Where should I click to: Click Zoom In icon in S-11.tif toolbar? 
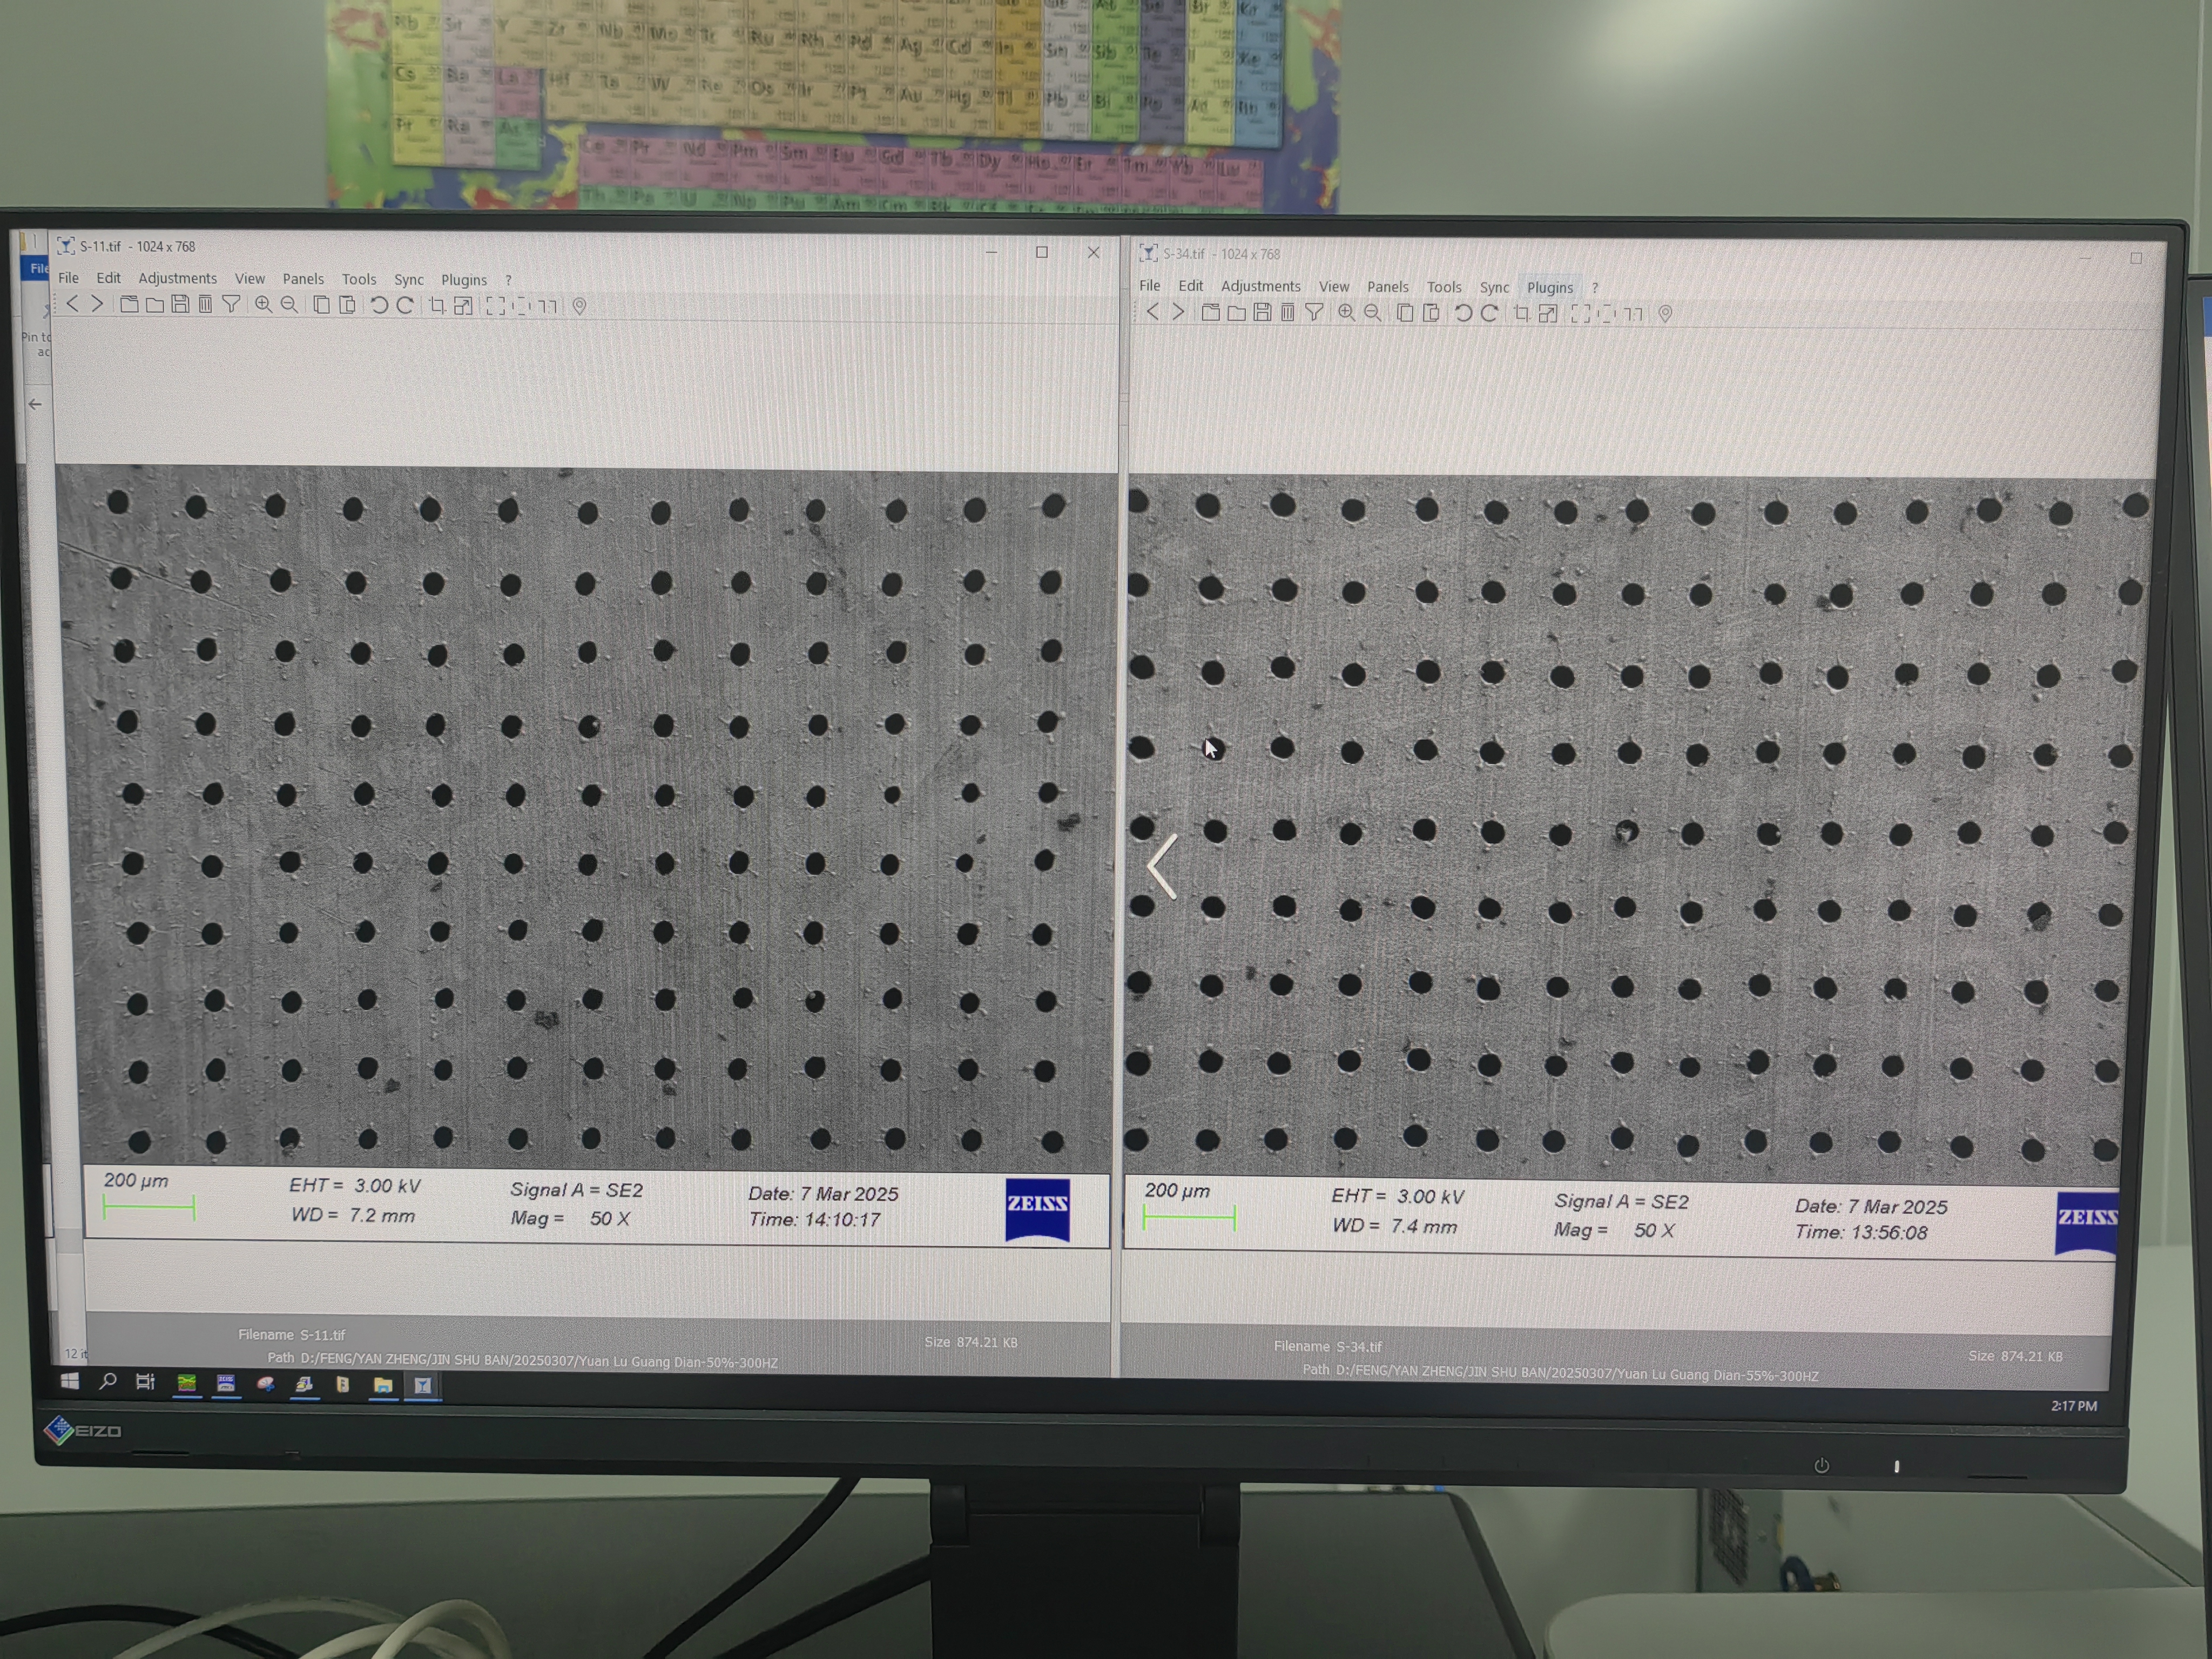coord(263,305)
